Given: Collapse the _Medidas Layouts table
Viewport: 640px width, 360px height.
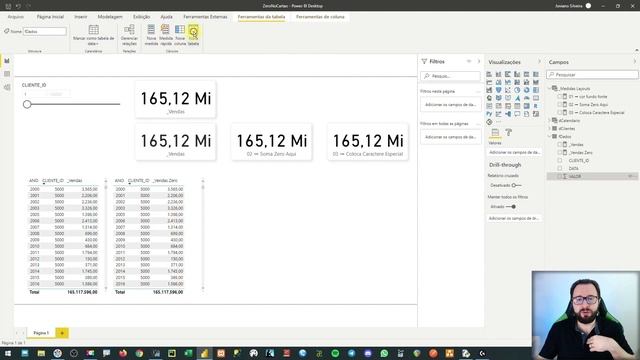Looking at the screenshot, I should pyautogui.click(x=549, y=89).
